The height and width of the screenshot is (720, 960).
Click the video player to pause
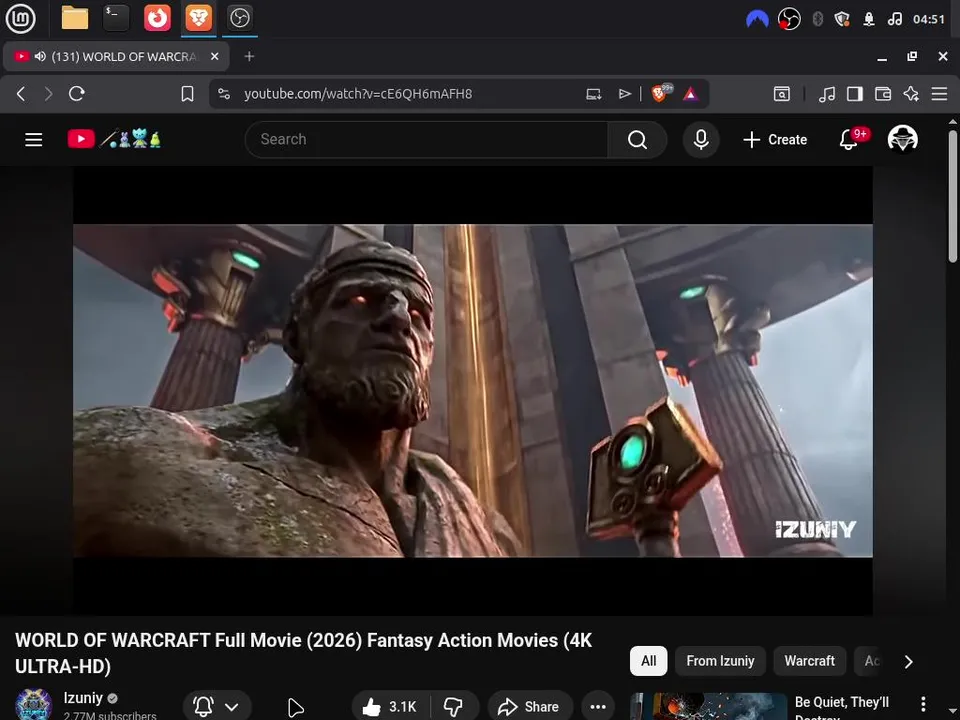click(473, 391)
